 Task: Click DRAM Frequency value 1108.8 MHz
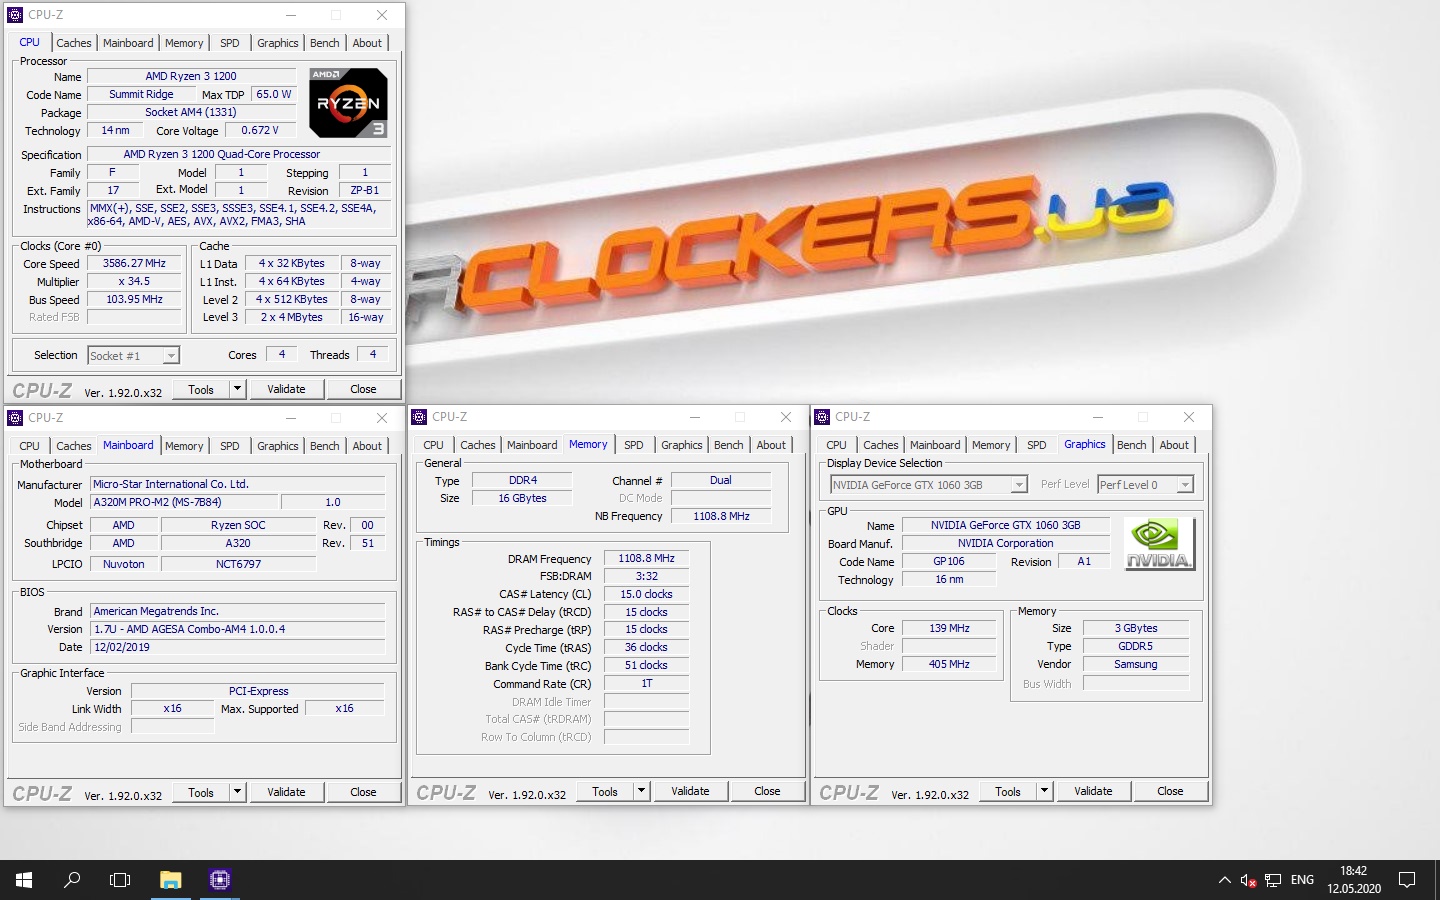646,558
